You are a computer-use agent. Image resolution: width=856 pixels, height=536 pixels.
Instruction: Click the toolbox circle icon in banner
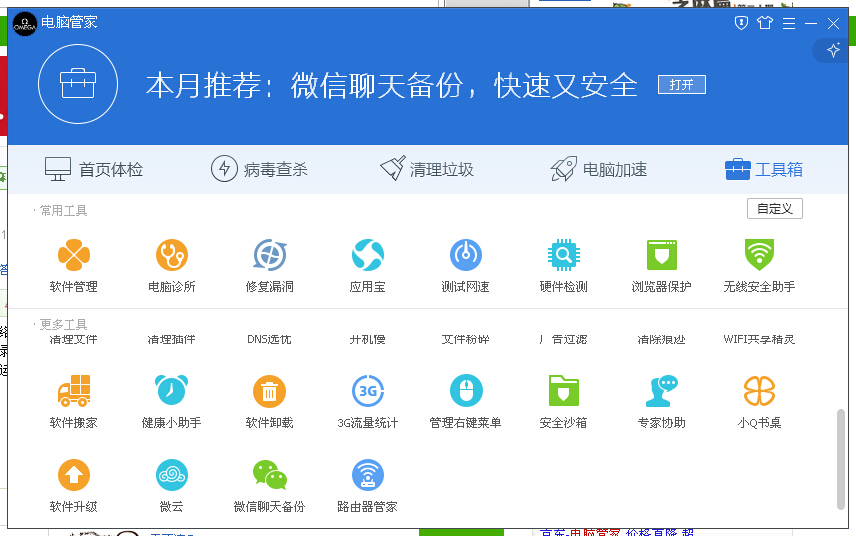(x=78, y=84)
